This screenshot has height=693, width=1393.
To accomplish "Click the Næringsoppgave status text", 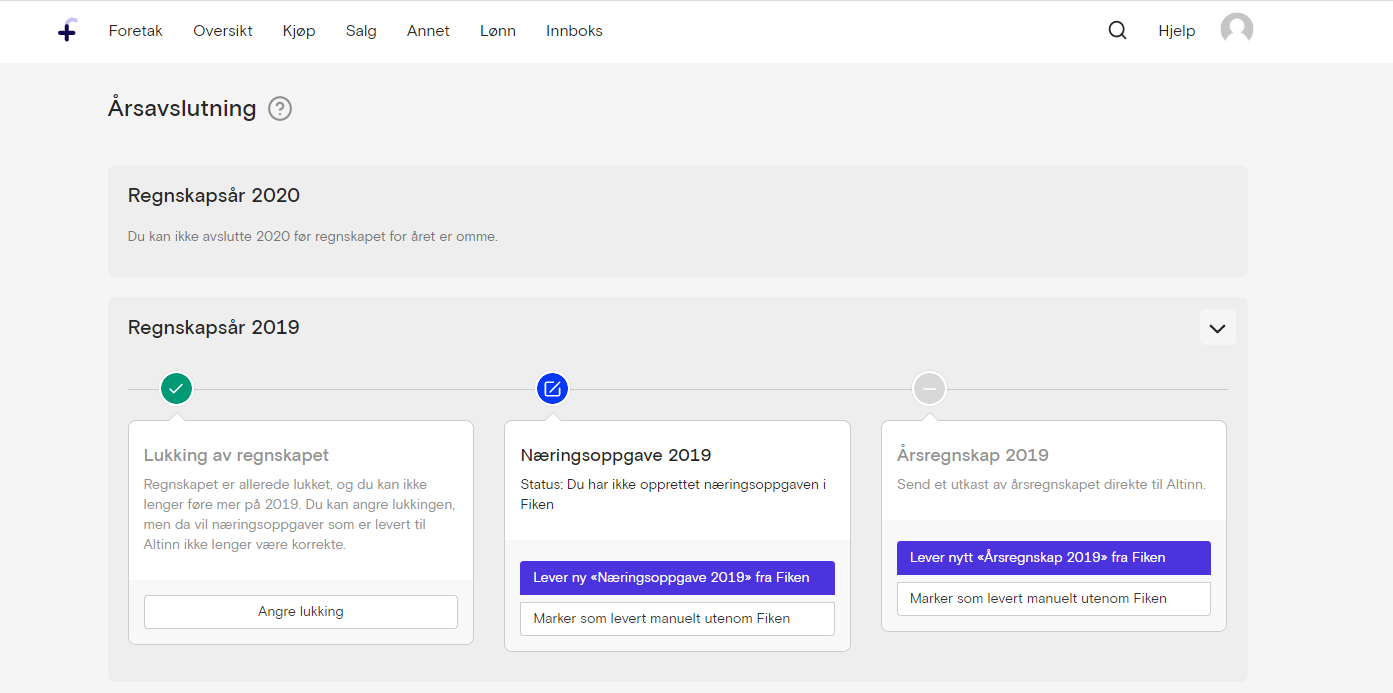I will coord(673,495).
